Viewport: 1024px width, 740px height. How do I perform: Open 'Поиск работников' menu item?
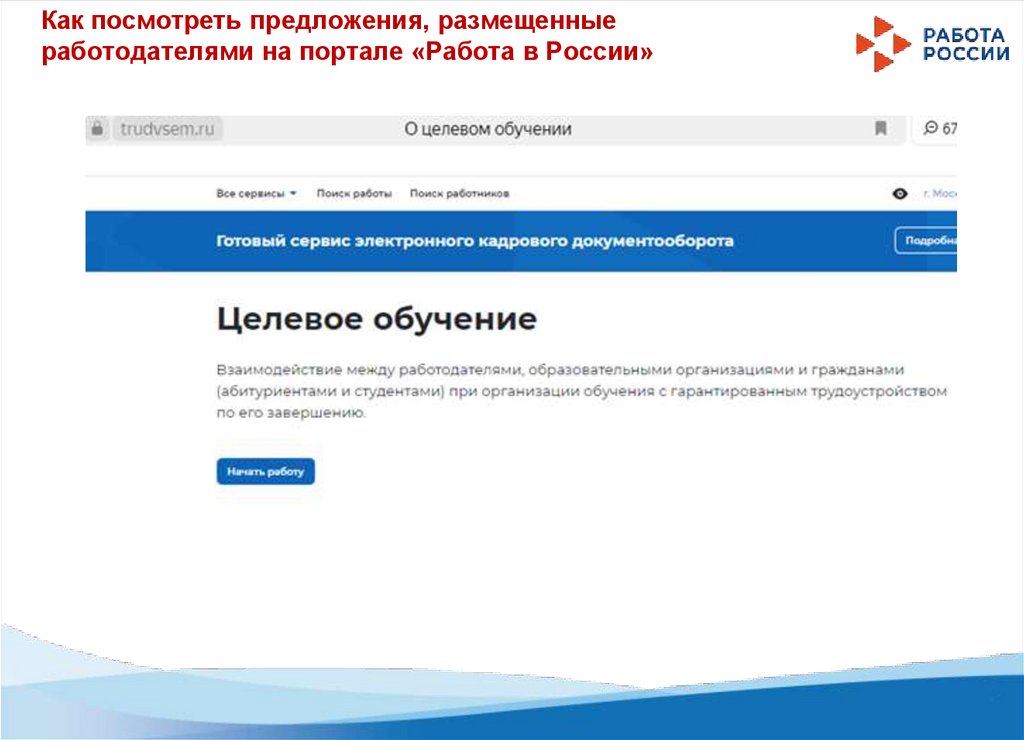tap(459, 193)
